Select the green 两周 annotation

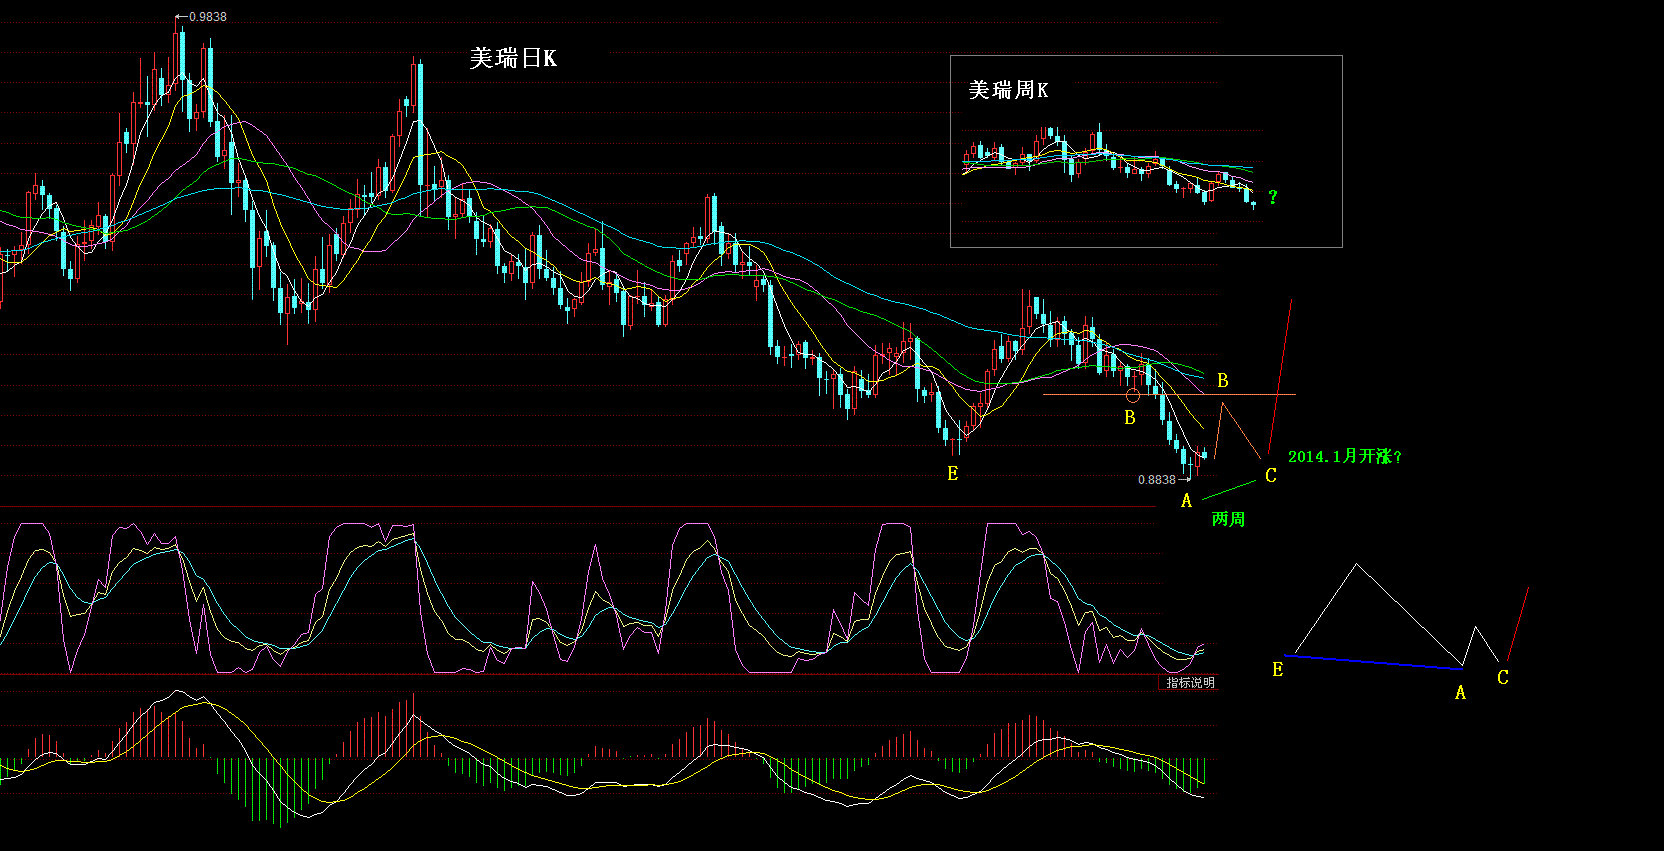pos(1228,519)
